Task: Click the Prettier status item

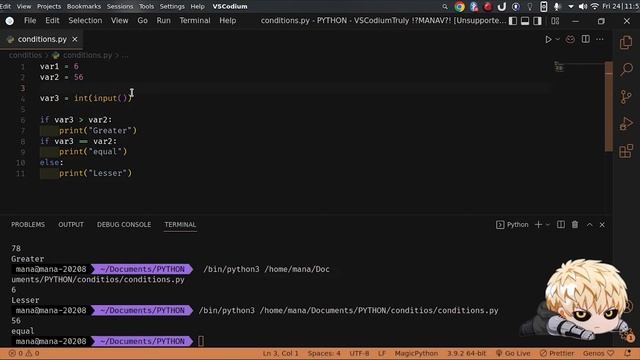Action: [x=557, y=353]
